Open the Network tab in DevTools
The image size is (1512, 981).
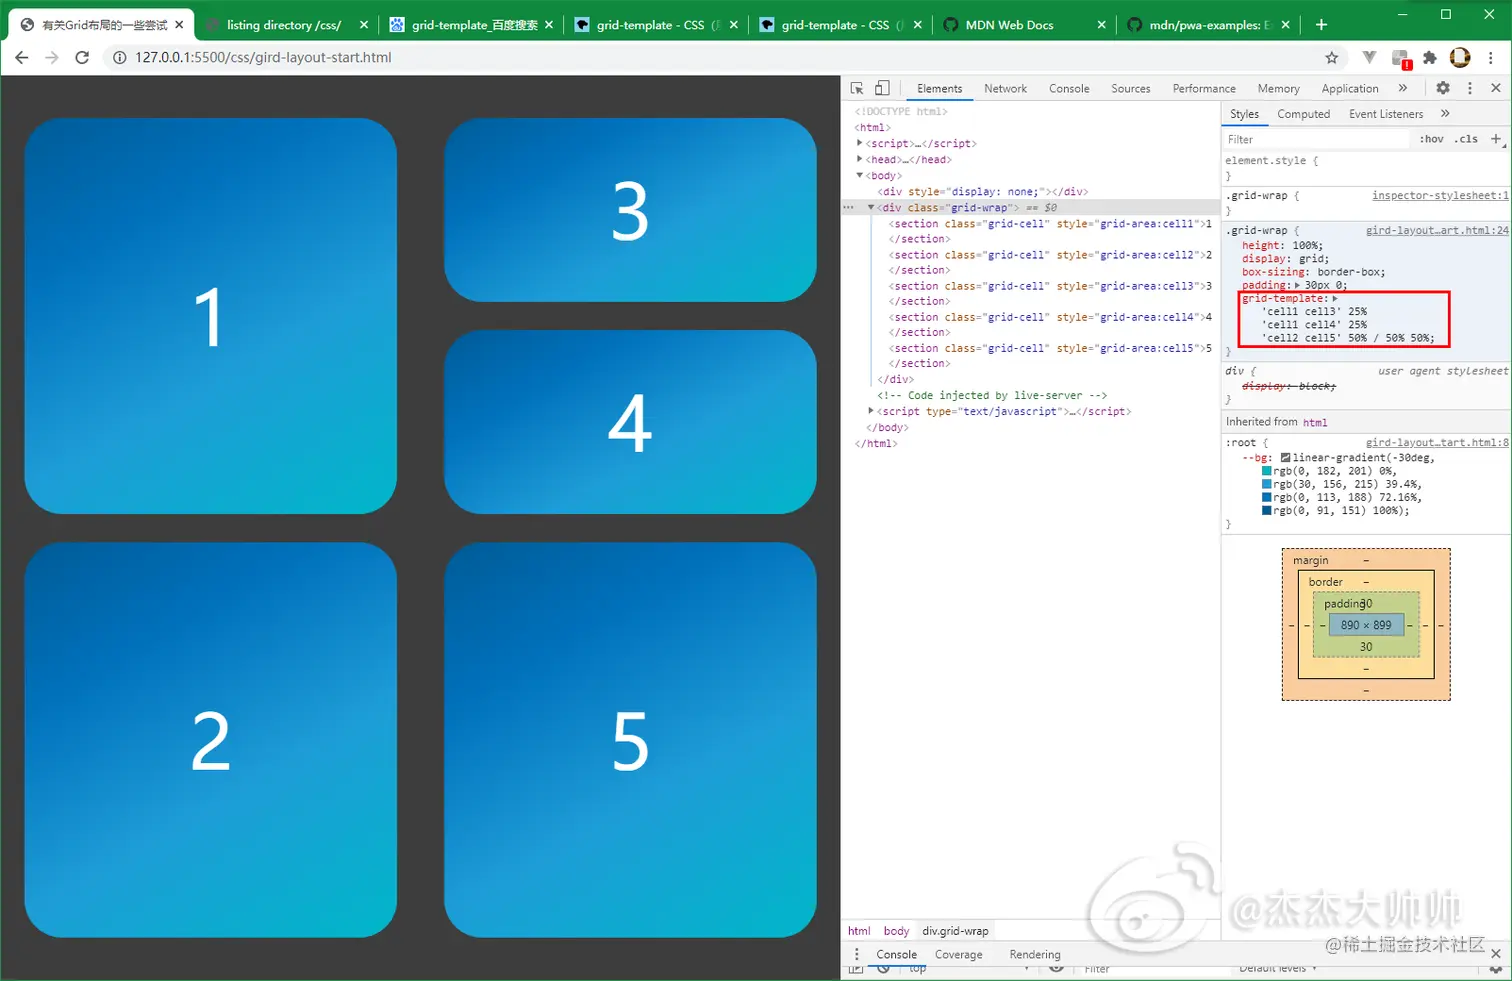pos(1005,88)
